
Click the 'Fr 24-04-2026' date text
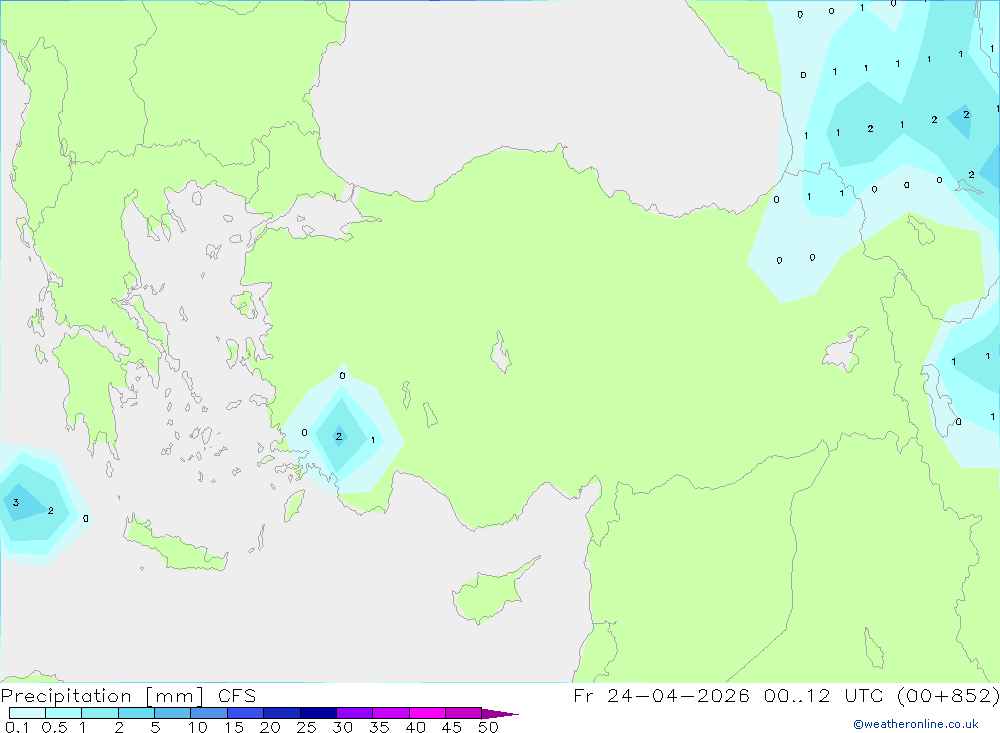661,696
